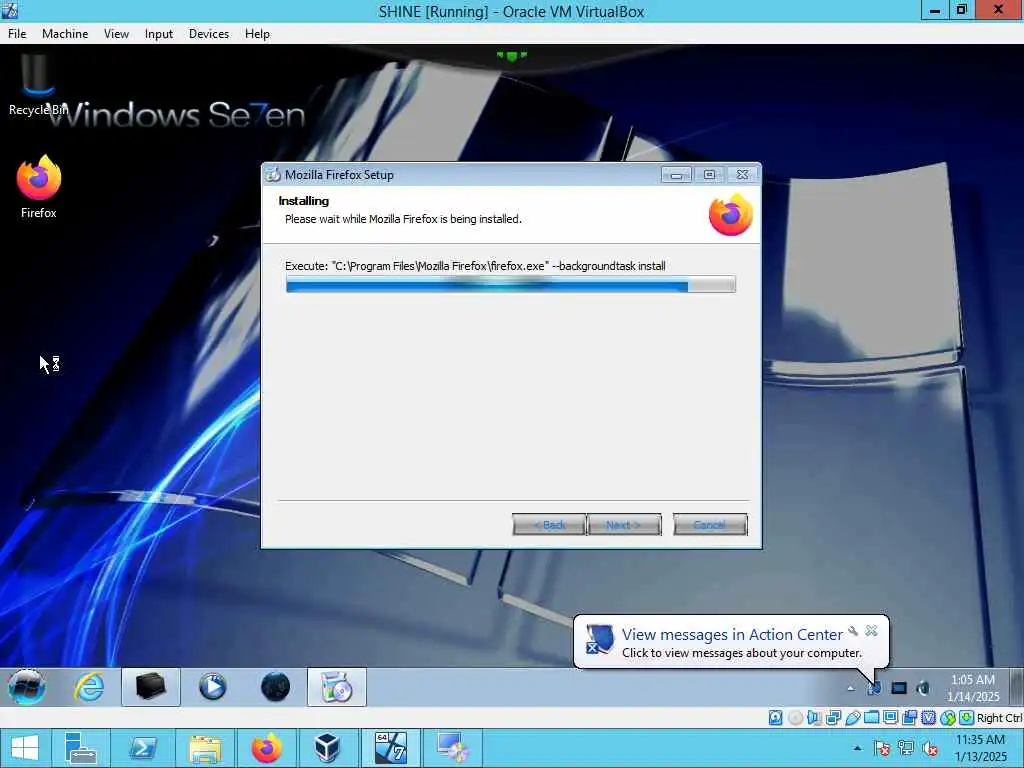Open Server Manager on host taskbar
This screenshot has height=768, width=1024.
pyautogui.click(x=81, y=748)
